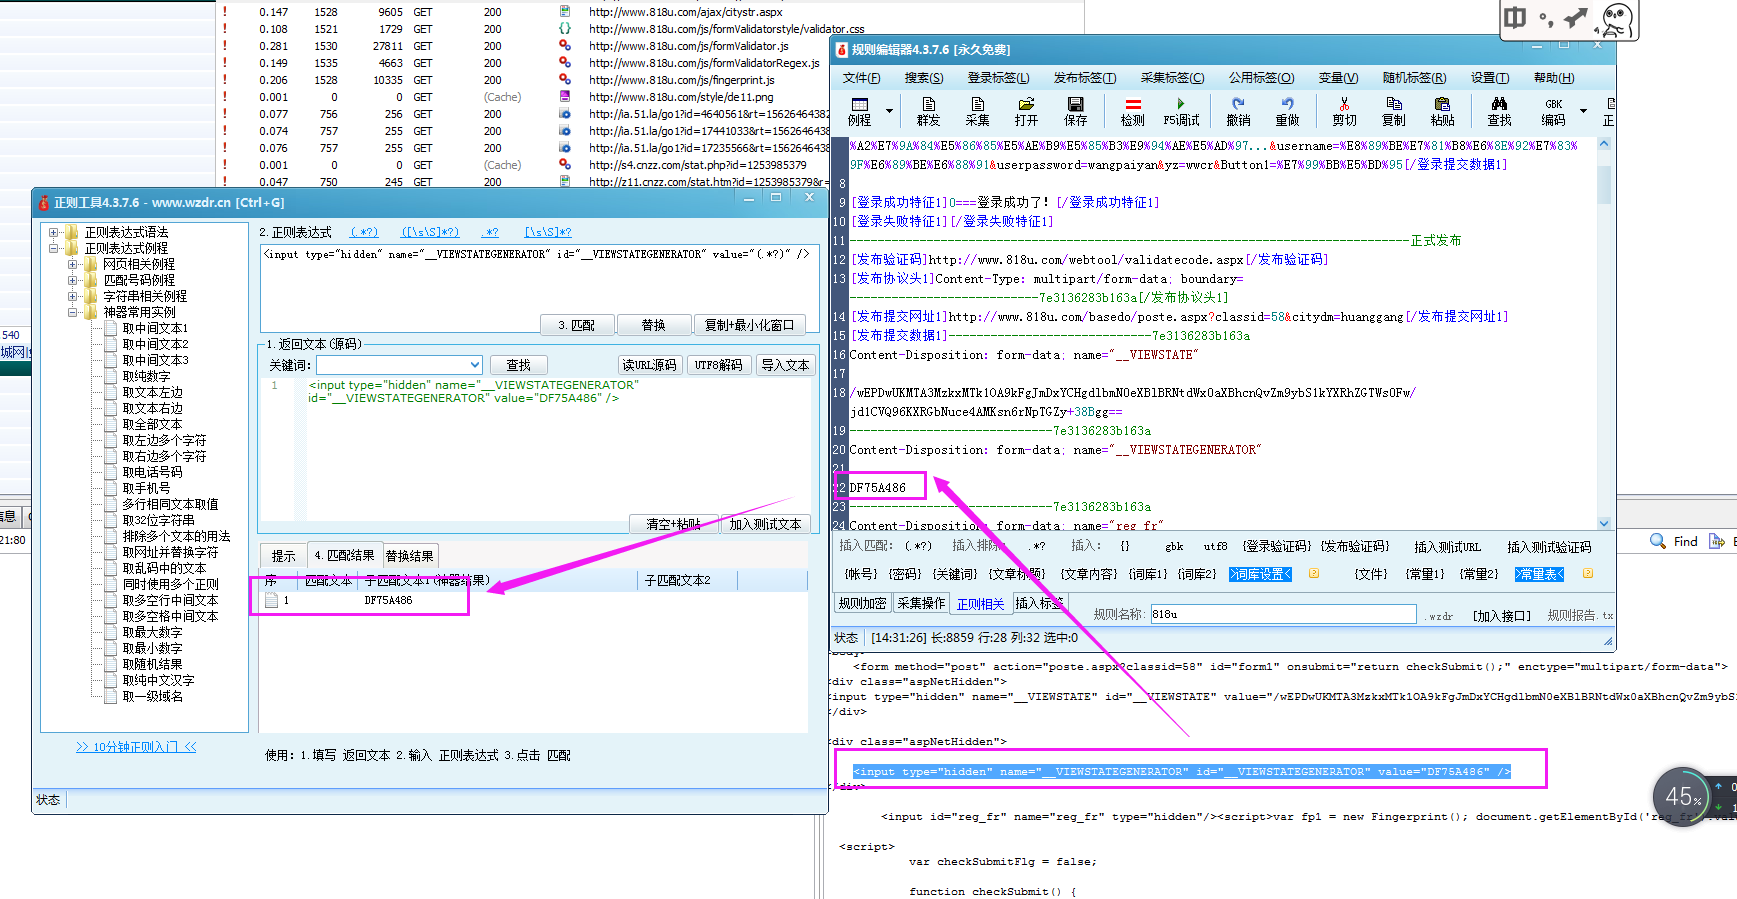The width and height of the screenshot is (1737, 899).
Task: Open the 发布标签(T) menu
Action: tap(1085, 78)
